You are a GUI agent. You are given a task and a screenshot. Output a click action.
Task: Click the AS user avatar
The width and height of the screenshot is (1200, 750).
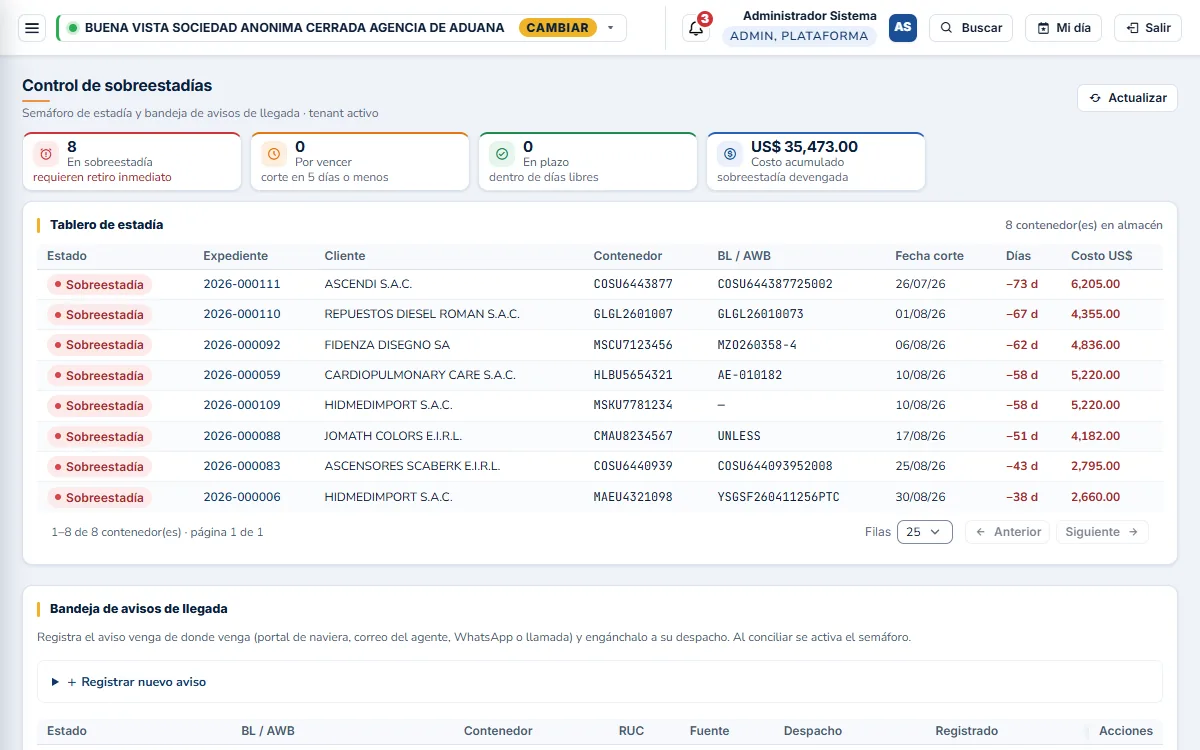(x=903, y=28)
